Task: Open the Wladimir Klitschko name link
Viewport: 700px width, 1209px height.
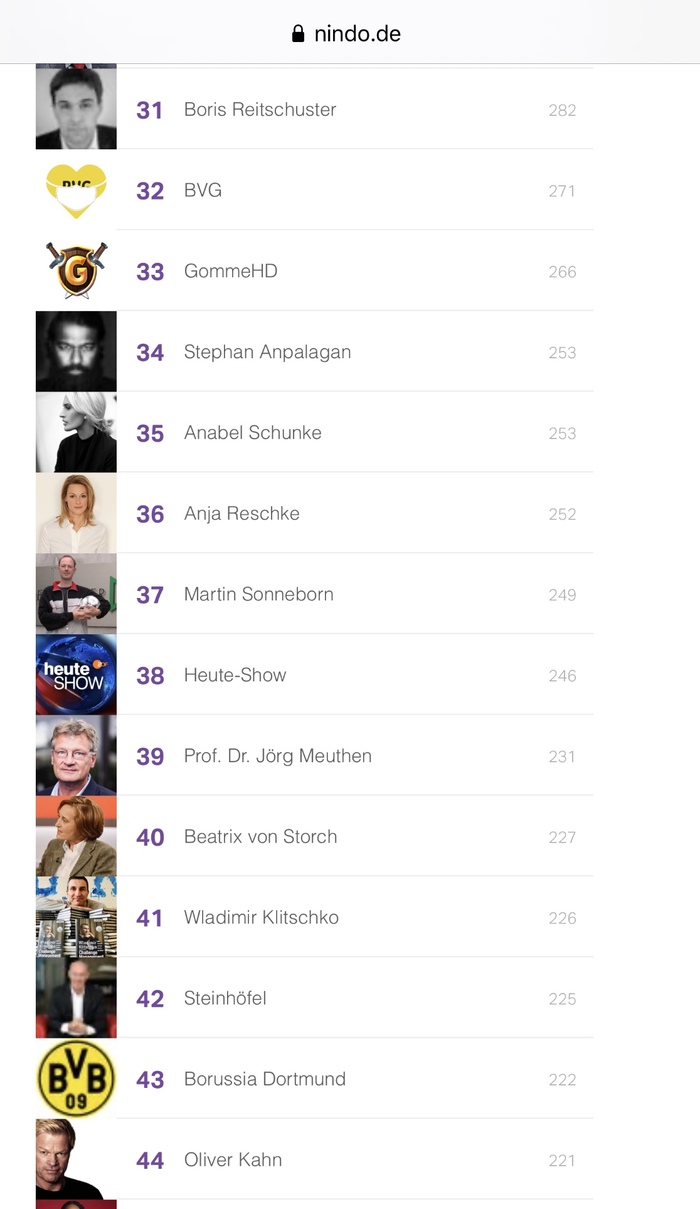Action: click(261, 918)
